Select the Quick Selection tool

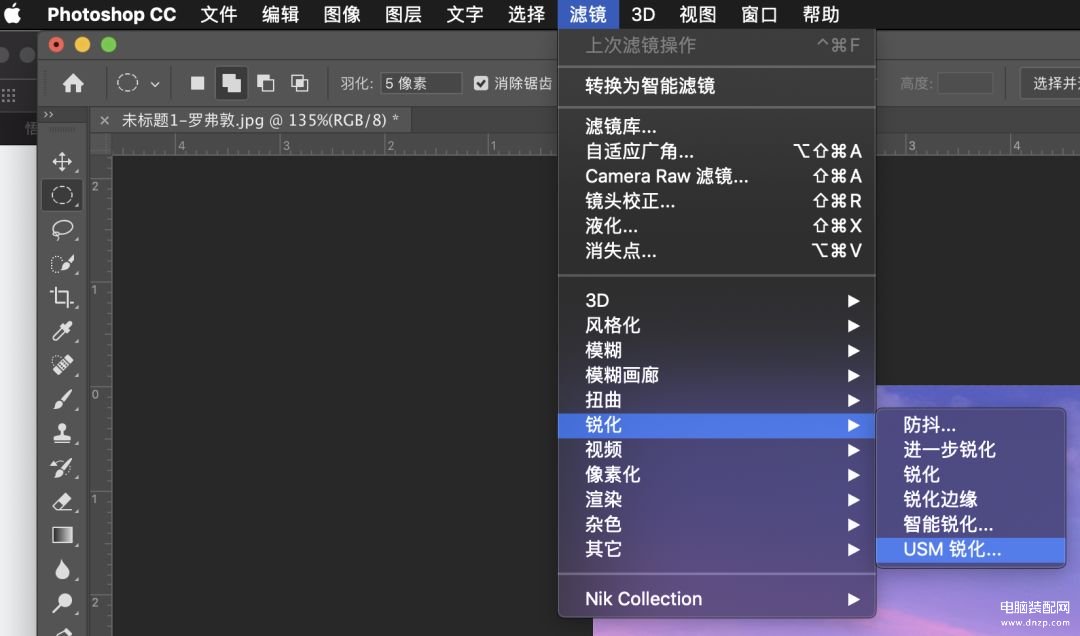coord(62,263)
